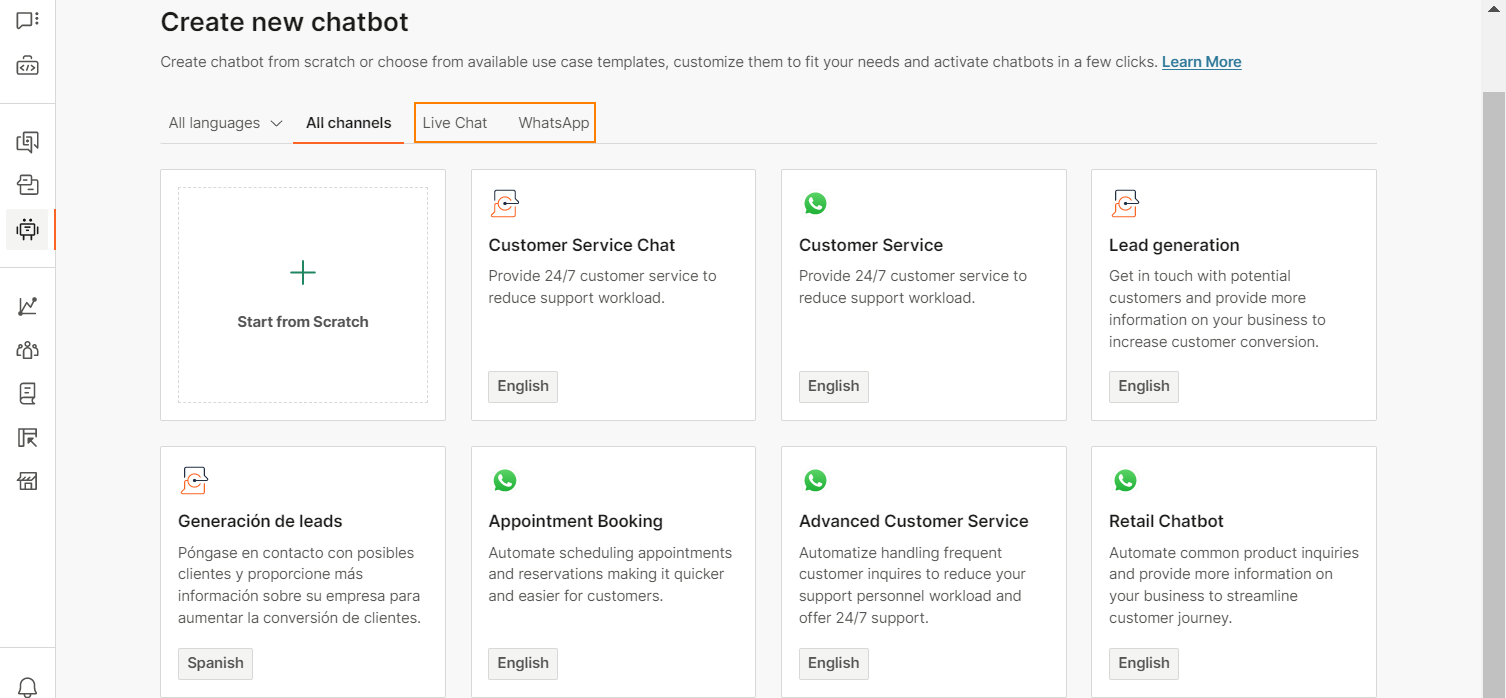The image size is (1506, 698).
Task: Open the integrations arrow icon in sidebar
Action: click(x=27, y=438)
